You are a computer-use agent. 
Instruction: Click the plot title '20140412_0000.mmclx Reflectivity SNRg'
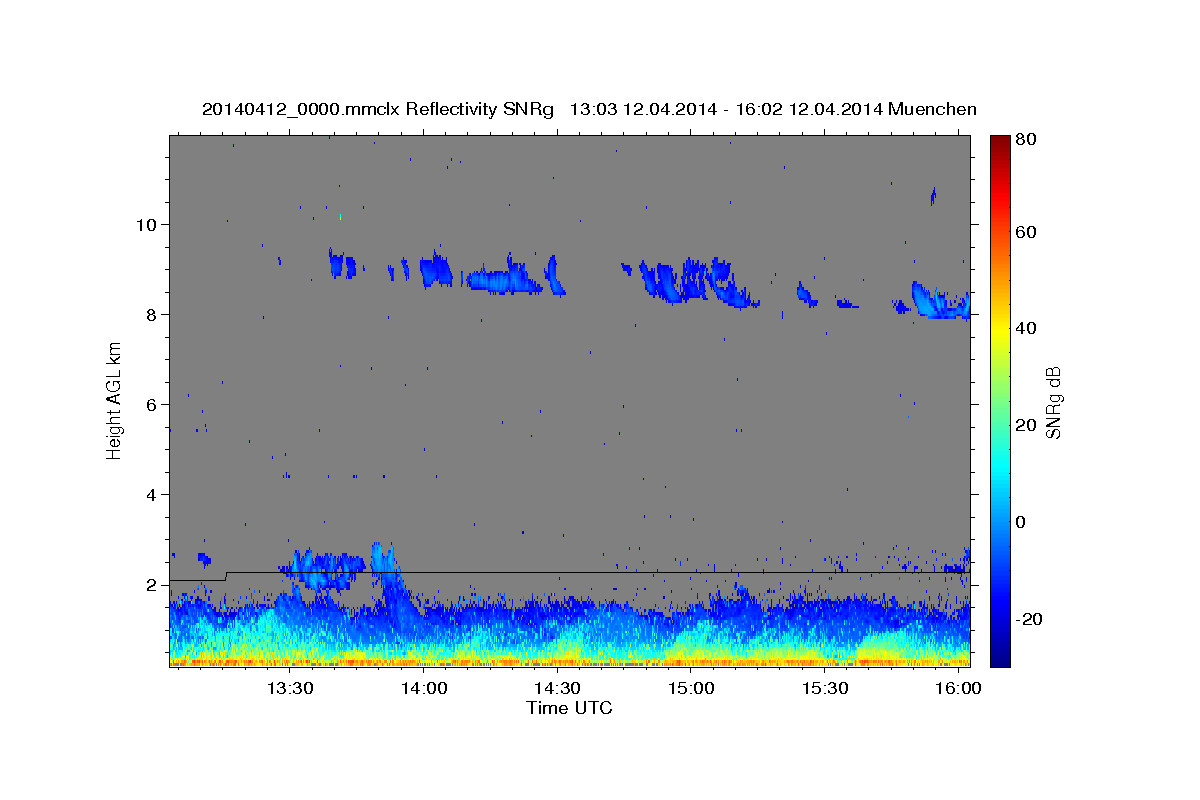coord(378,109)
